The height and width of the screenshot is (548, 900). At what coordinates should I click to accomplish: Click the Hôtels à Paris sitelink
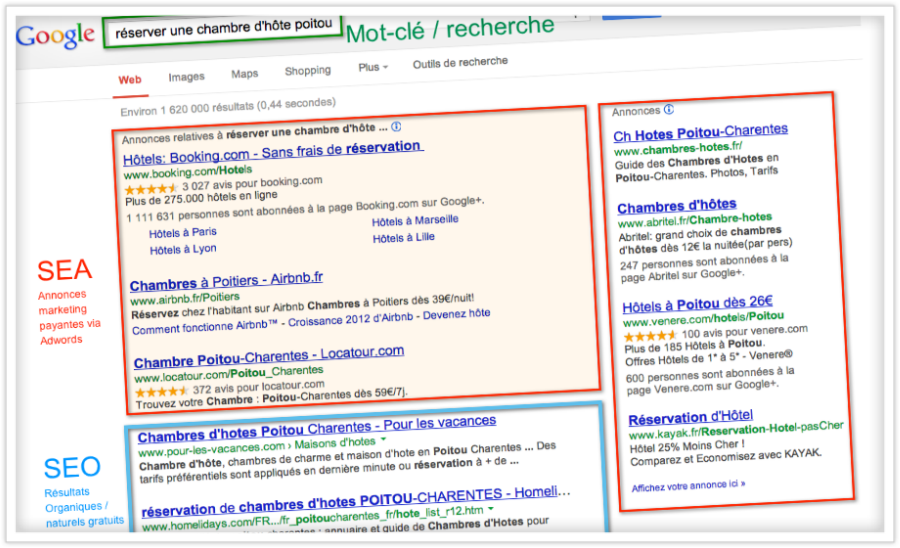(183, 232)
